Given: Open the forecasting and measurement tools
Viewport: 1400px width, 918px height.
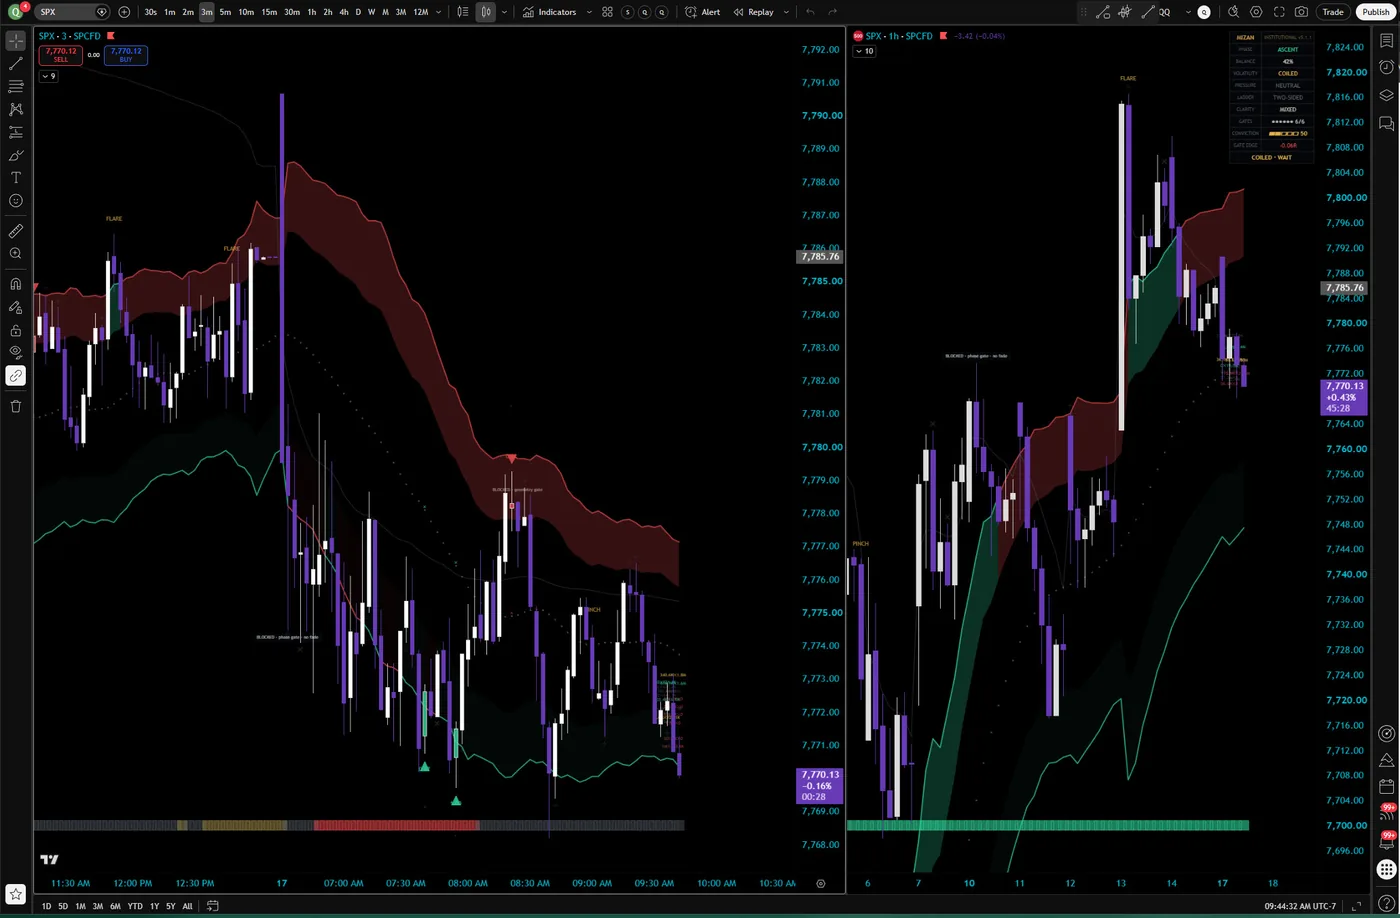Looking at the screenshot, I should pos(16,132).
